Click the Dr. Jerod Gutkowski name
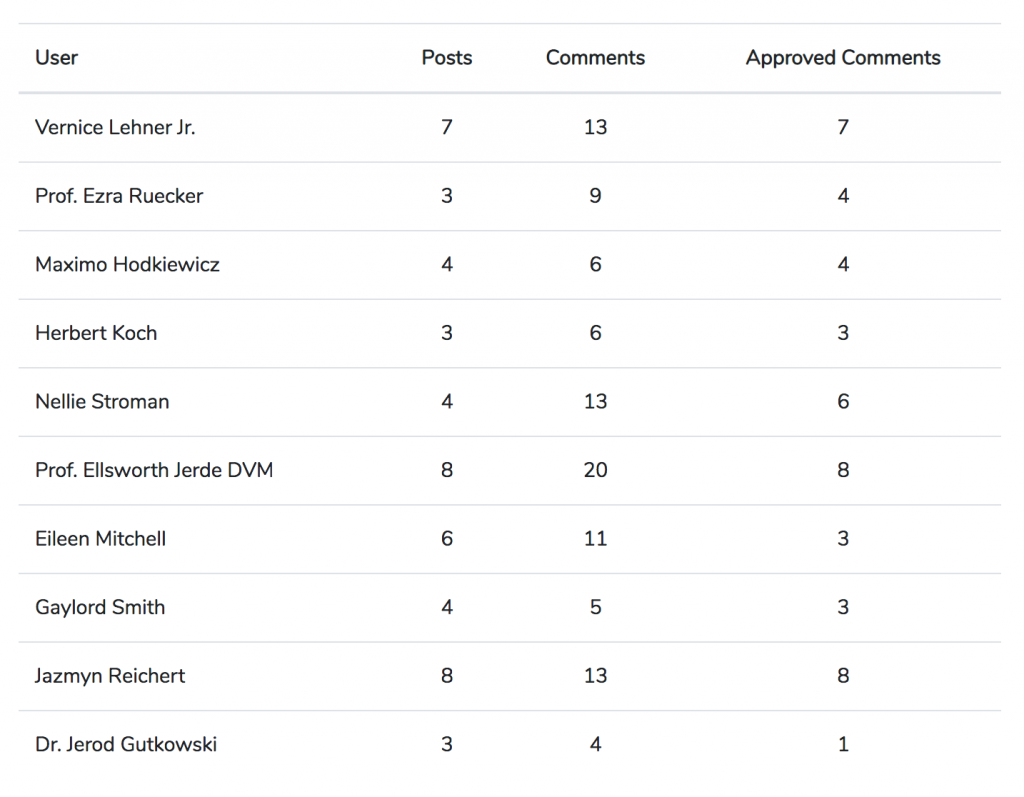This screenshot has width=1024, height=797. [126, 744]
